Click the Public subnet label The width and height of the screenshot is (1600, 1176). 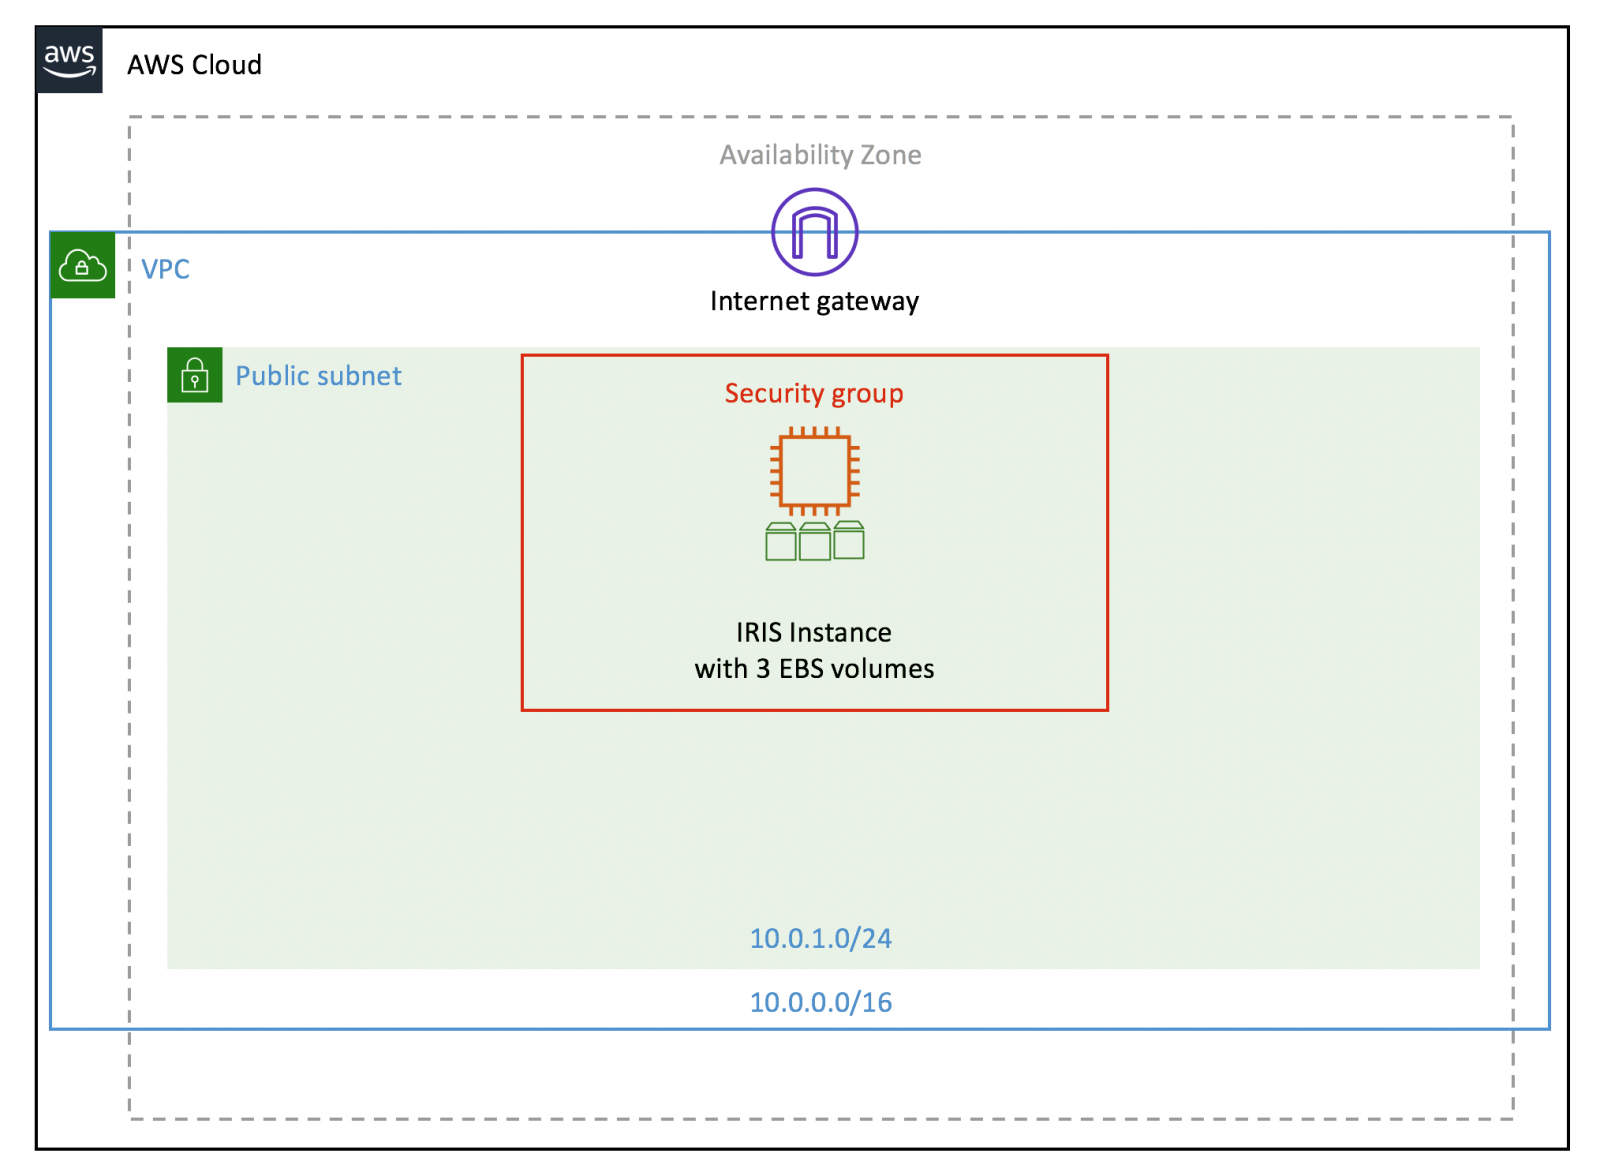tap(319, 376)
